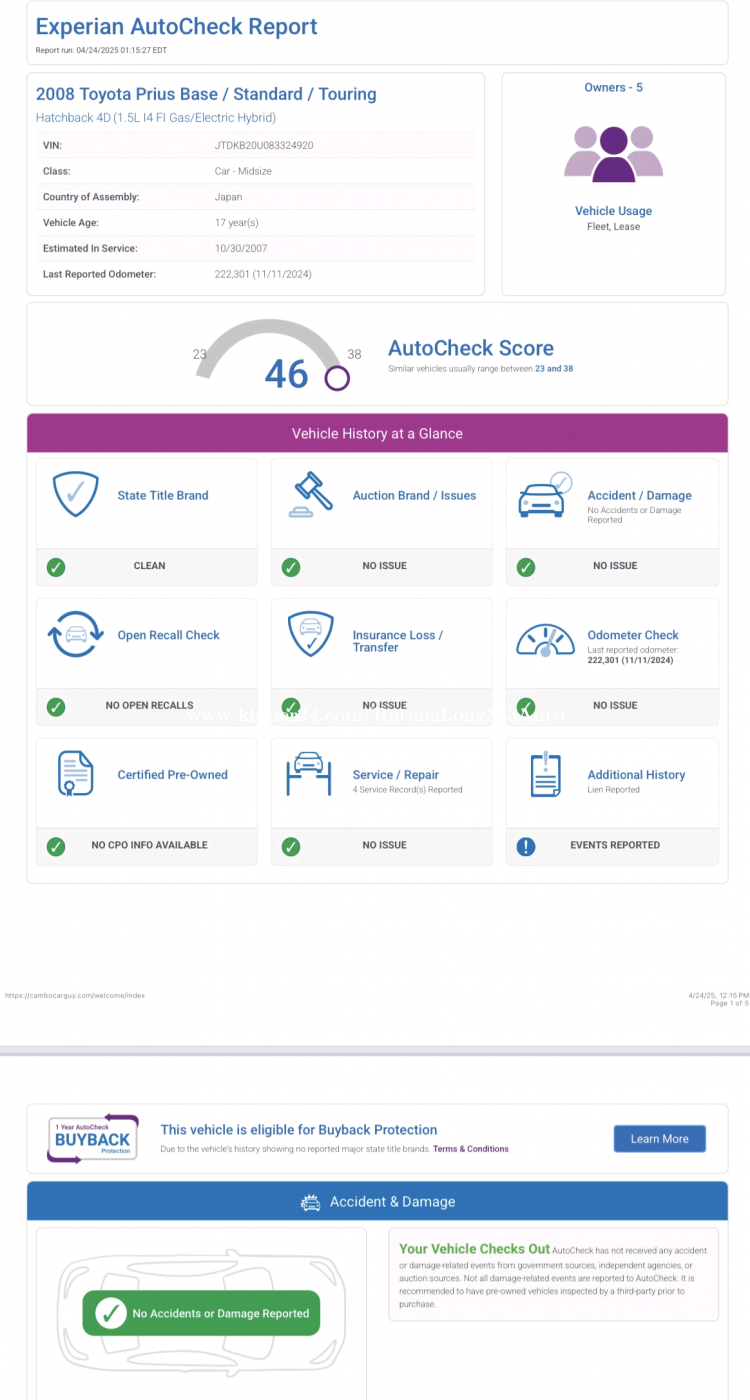This screenshot has height=1400, width=750.
Task: Open the Additional History link
Action: point(636,775)
